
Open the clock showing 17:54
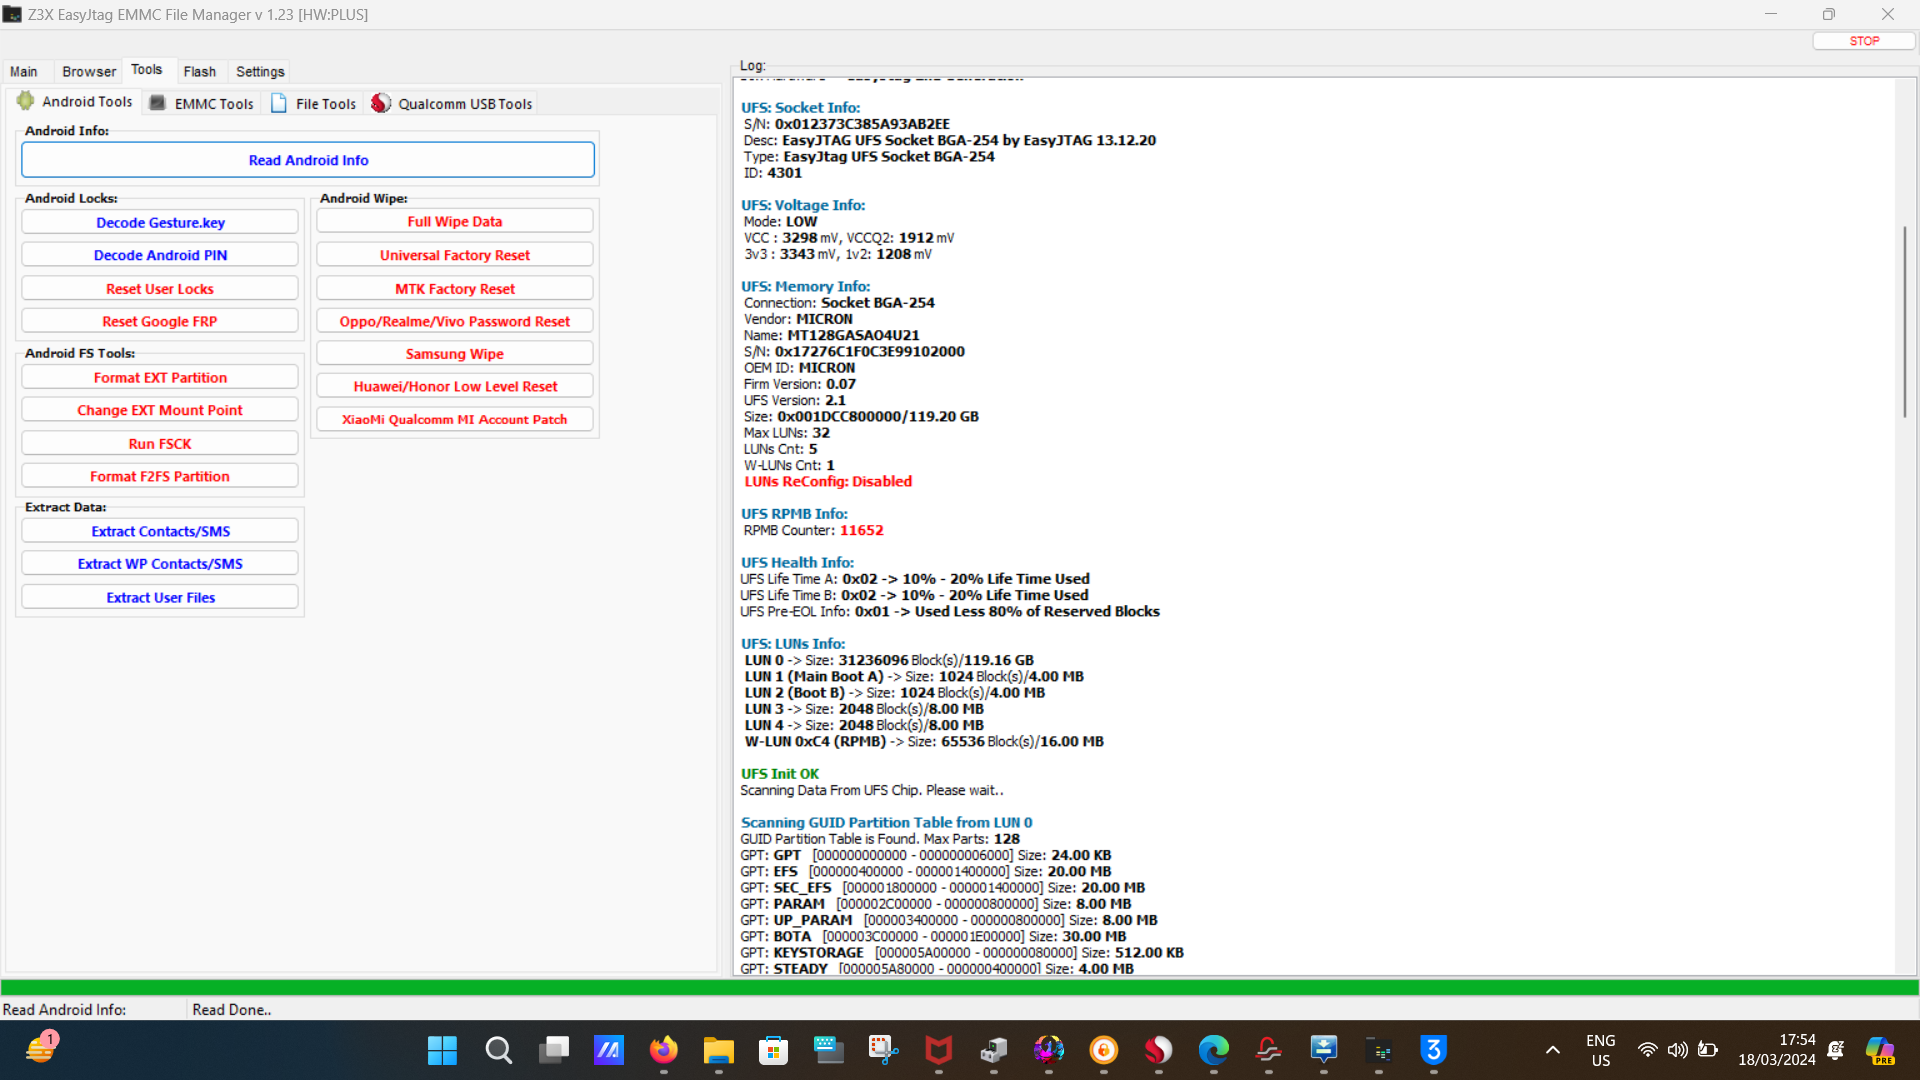pyautogui.click(x=1777, y=1050)
